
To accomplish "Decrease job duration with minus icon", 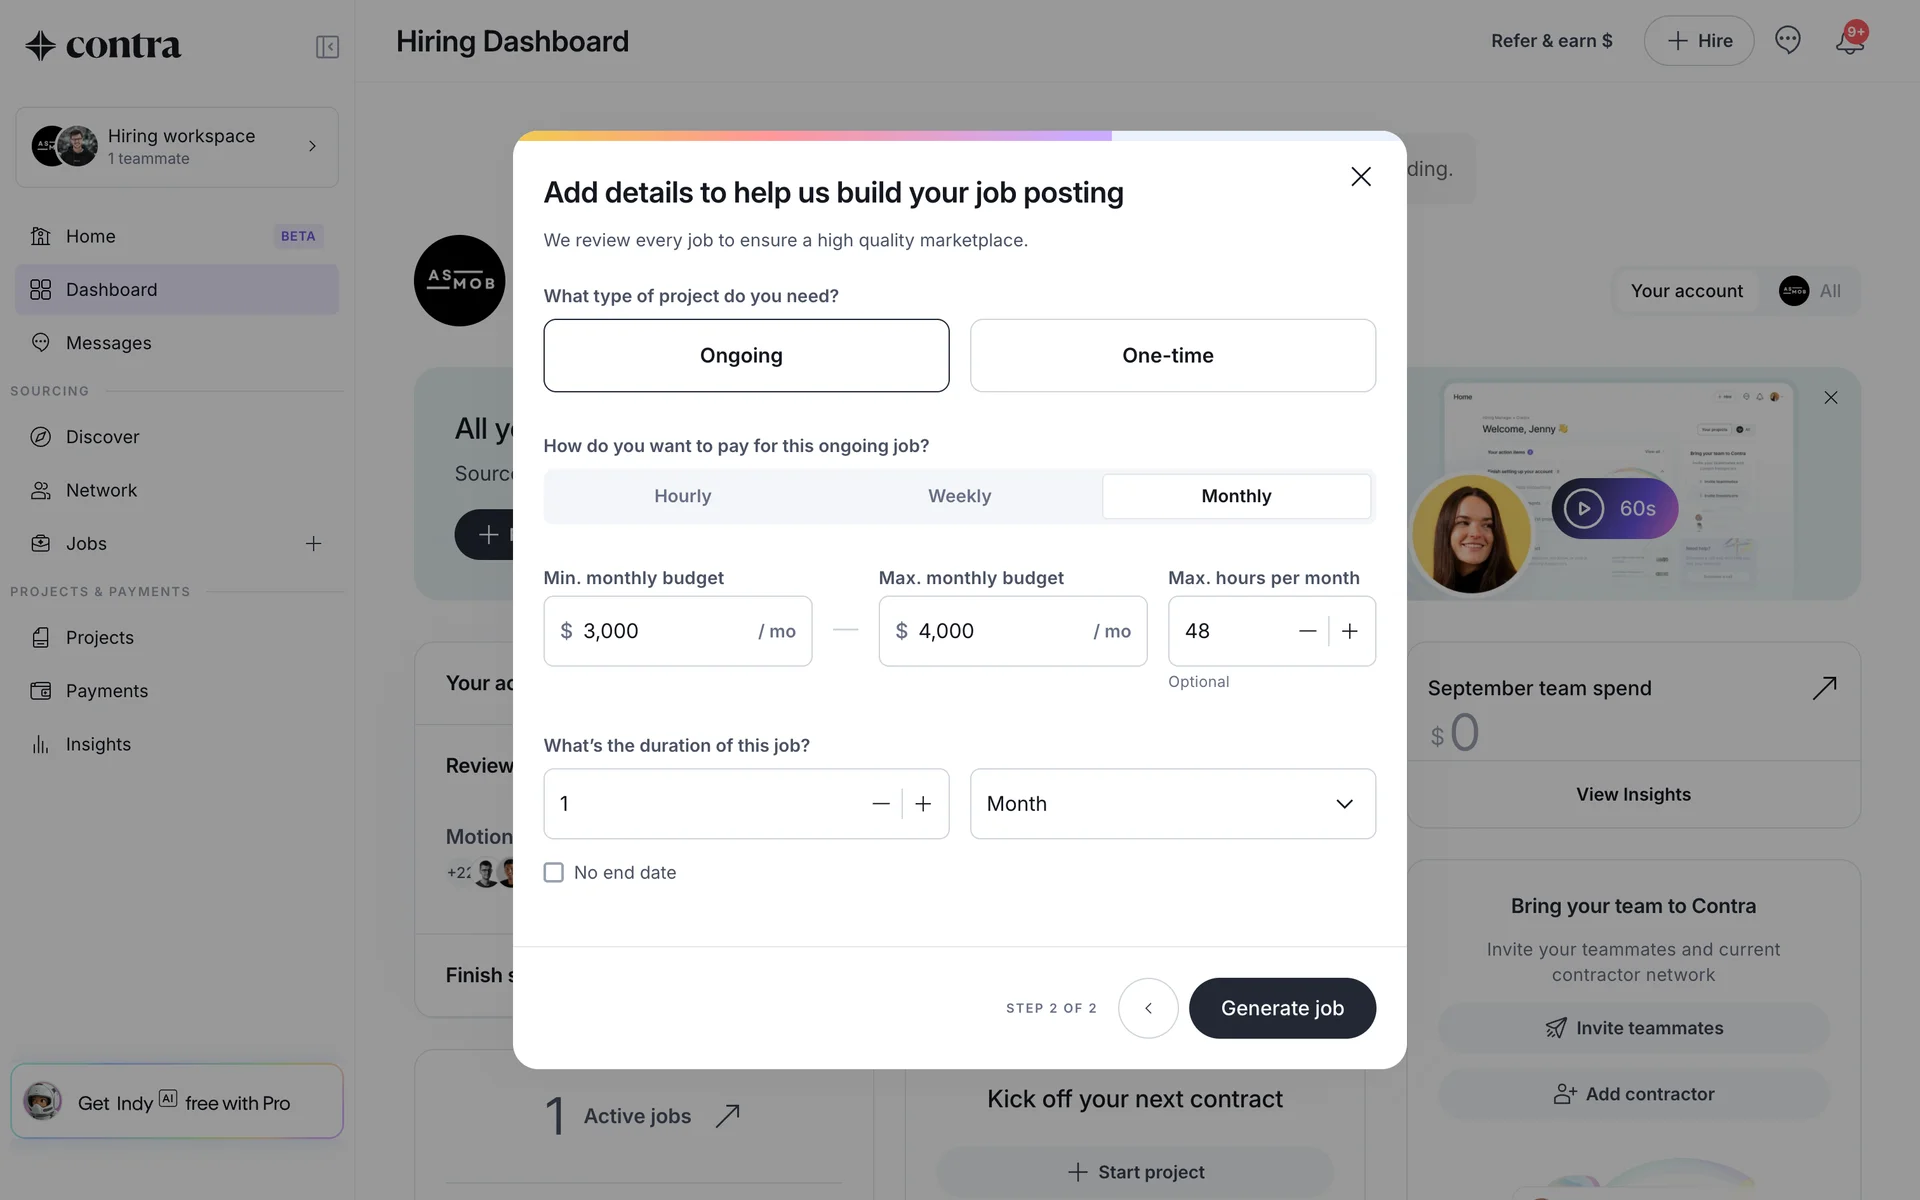I will tap(880, 804).
